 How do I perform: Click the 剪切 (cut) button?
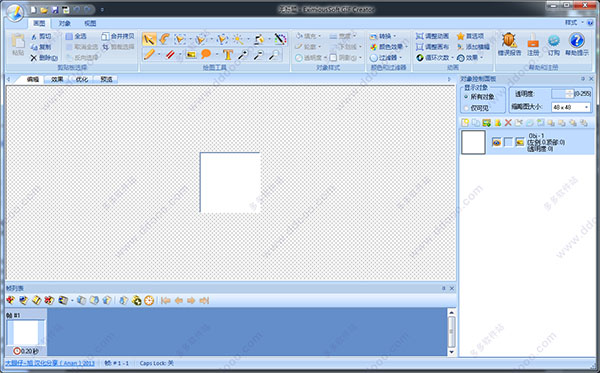[41, 36]
